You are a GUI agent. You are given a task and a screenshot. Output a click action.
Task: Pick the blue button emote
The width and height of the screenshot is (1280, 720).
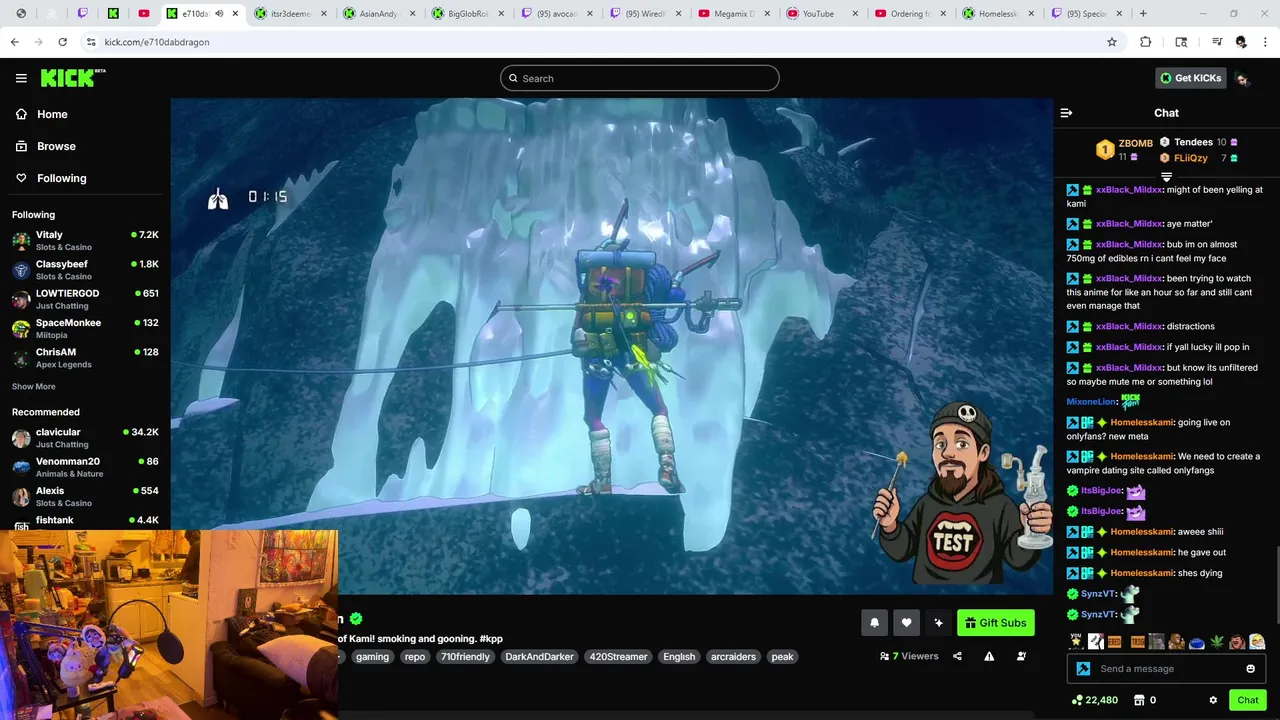pos(1196,642)
